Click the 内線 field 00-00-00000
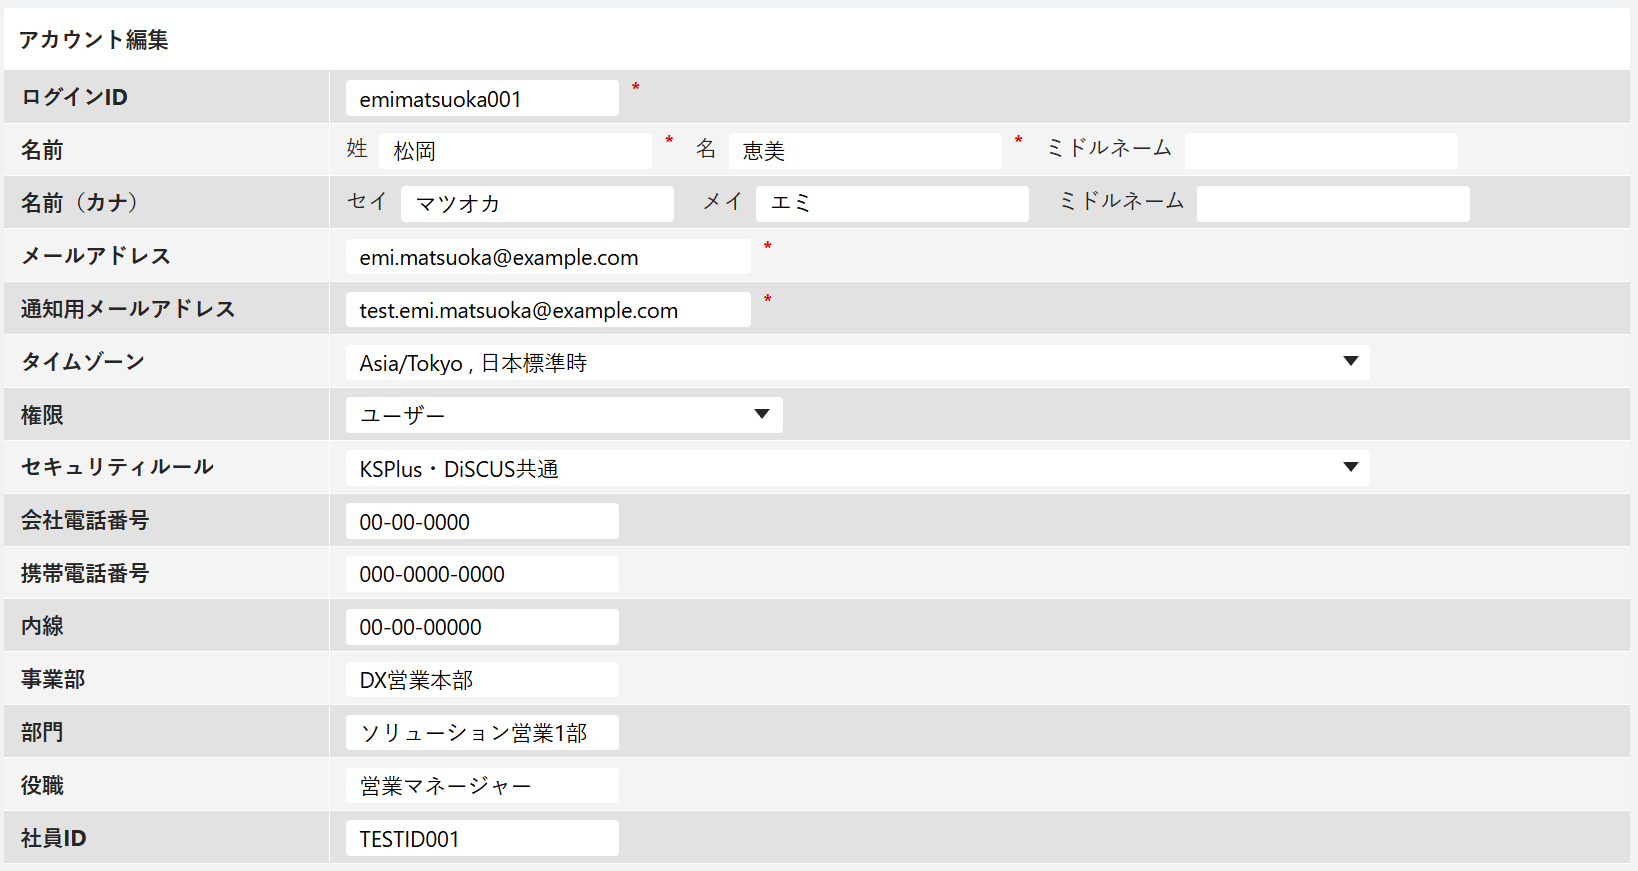 point(482,627)
